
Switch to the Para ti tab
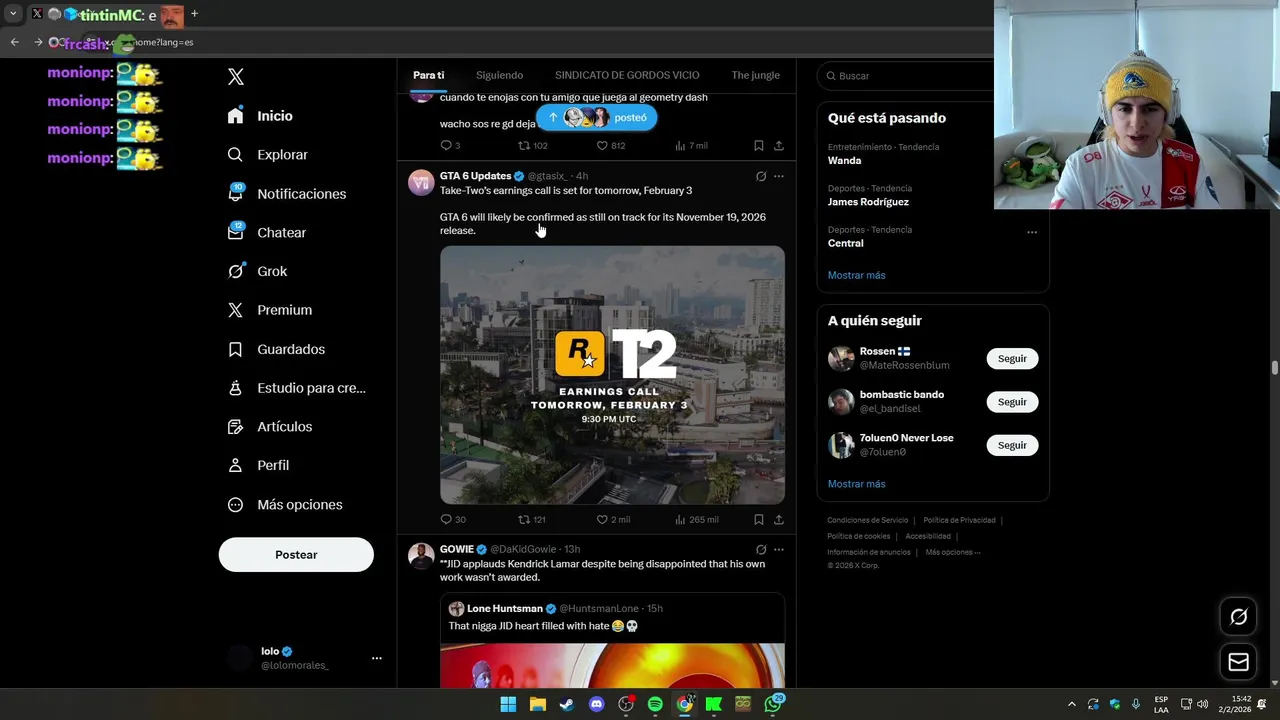(x=429, y=75)
